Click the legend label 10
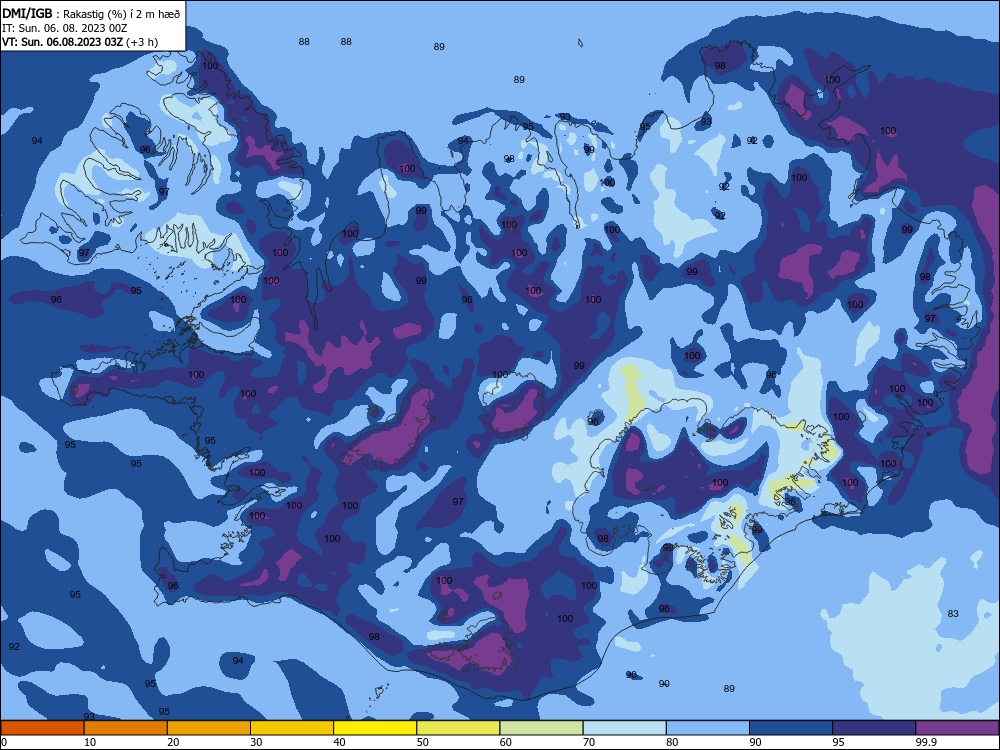The height and width of the screenshot is (750, 1000). (x=90, y=742)
